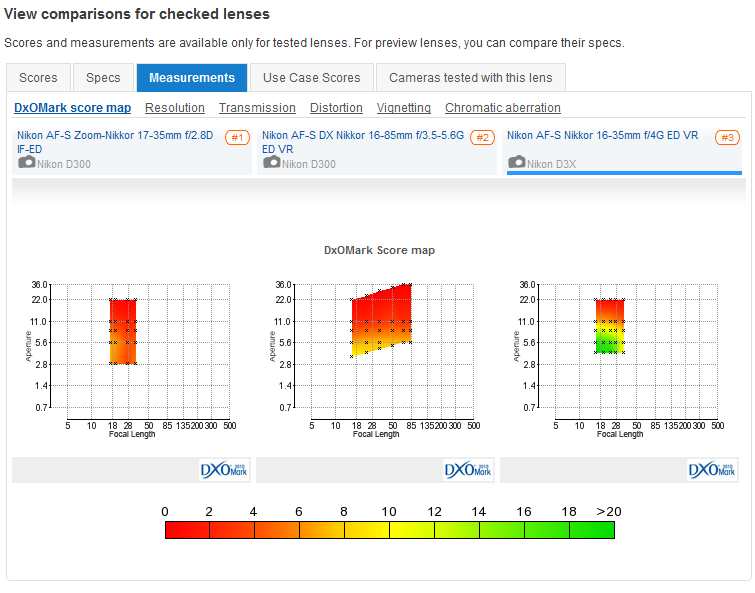View the Distortion measurement
755x593 pixels.
(336, 108)
